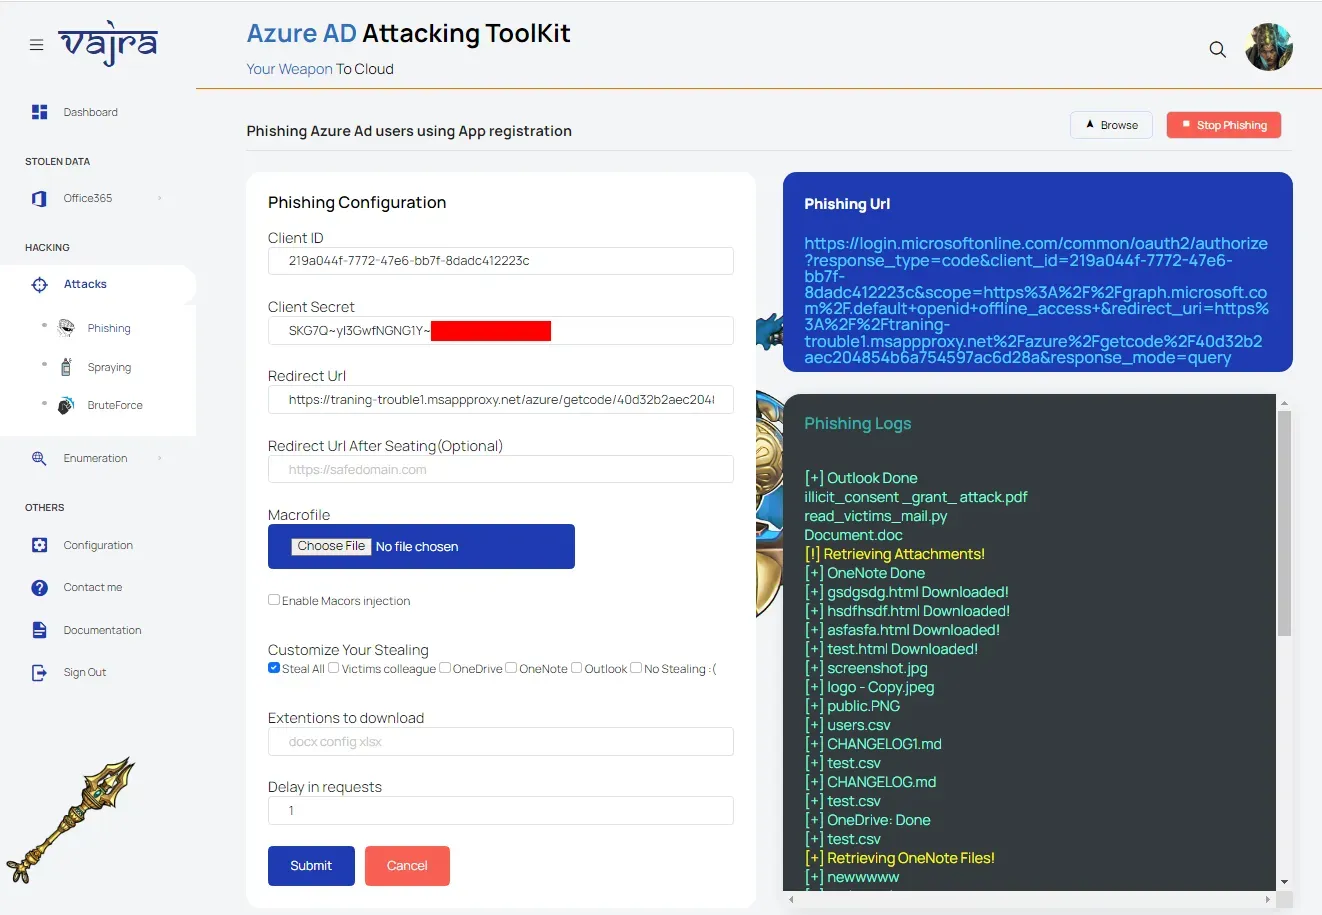
Task: Open the Phishing submenu entry
Action: tap(109, 328)
